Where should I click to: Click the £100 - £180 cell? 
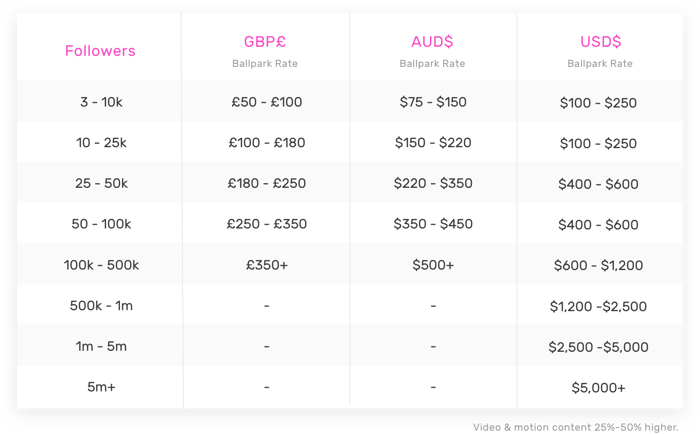pos(267,143)
